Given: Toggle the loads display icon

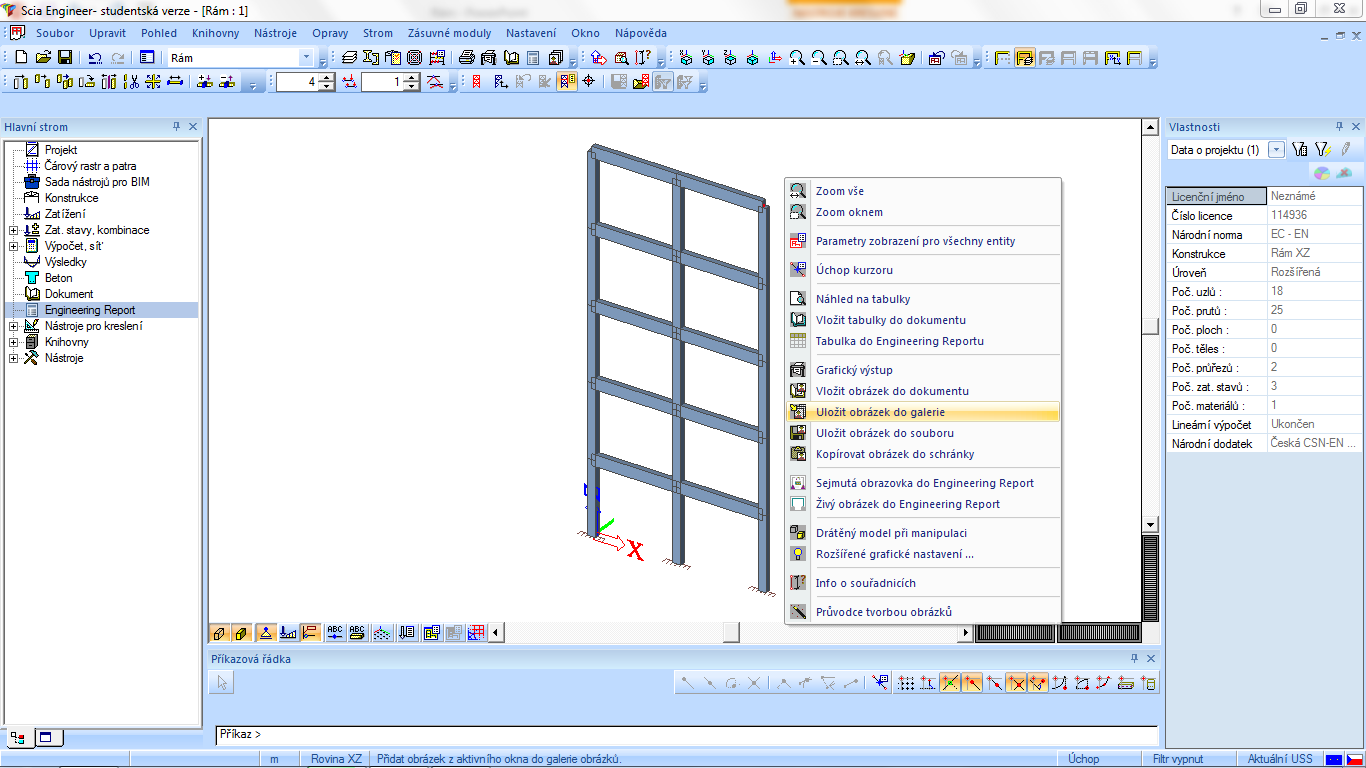Looking at the screenshot, I should (288, 632).
